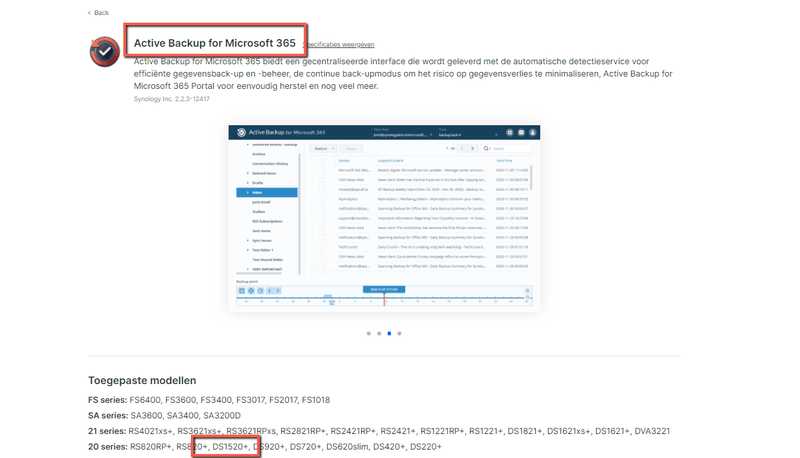Click the RS4021xs+ model name
Image resolution: width=800 pixels, height=458 pixels.
pos(151,431)
